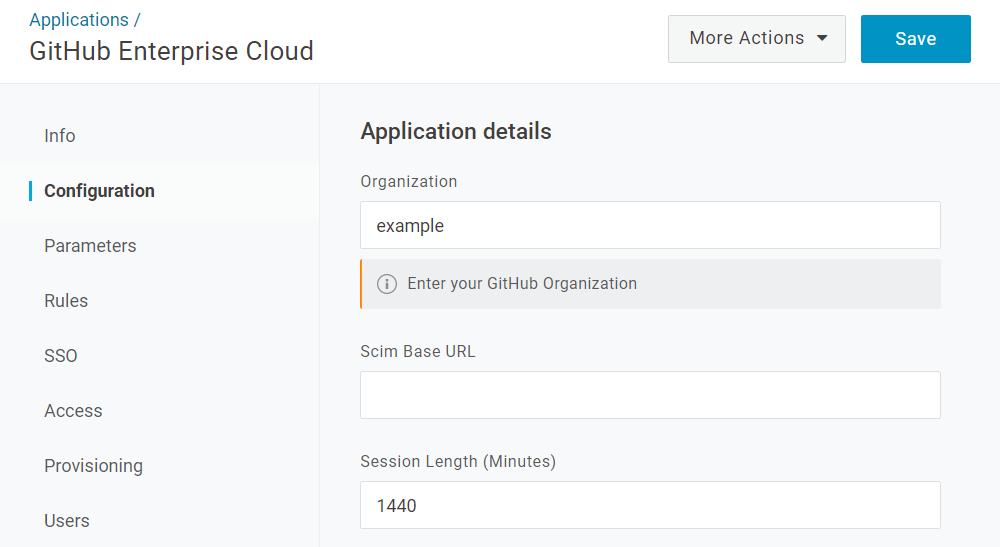
Task: Open the Users tab
Action: click(66, 520)
